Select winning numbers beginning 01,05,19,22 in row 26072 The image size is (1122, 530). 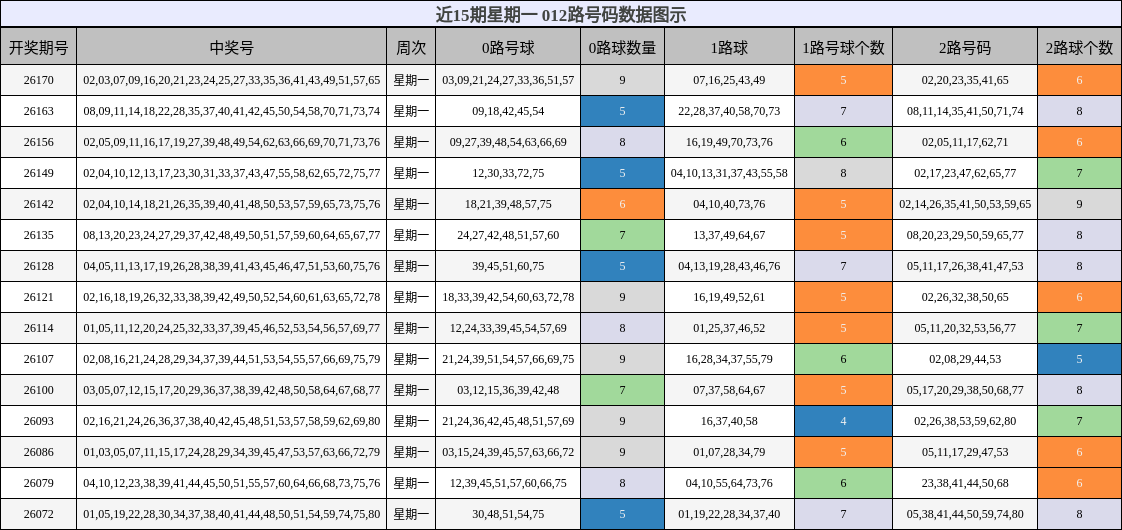(231, 514)
